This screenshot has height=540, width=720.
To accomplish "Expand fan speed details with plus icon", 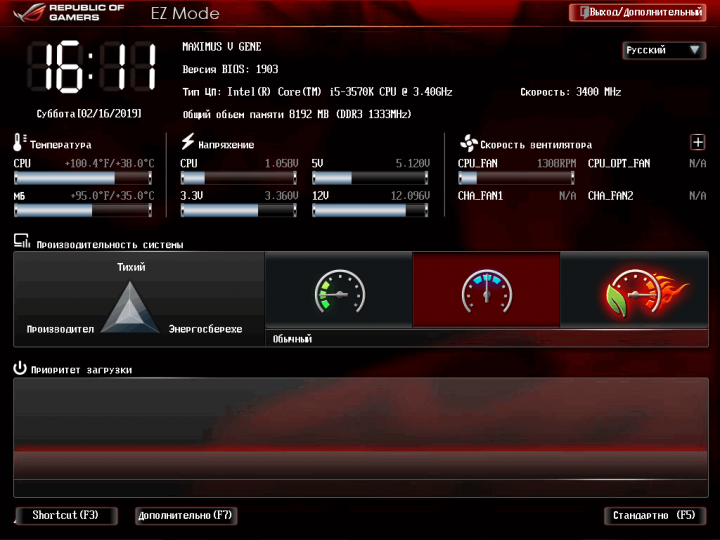I will tap(698, 142).
